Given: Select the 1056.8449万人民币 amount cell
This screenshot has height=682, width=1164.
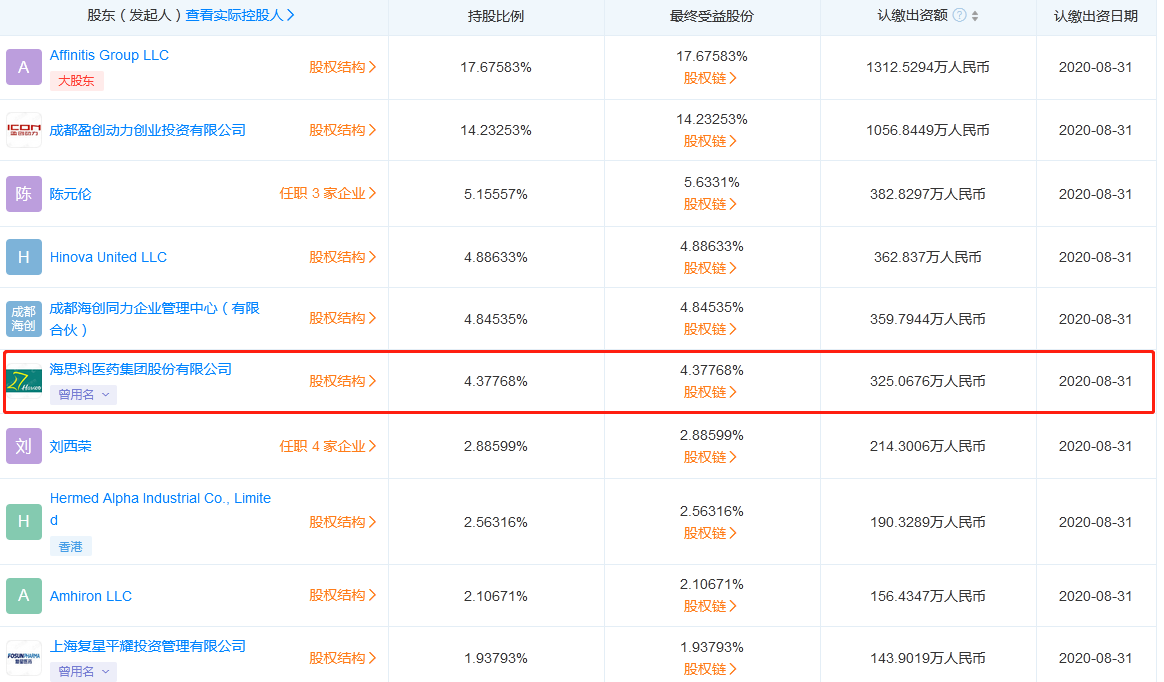Looking at the screenshot, I should tap(928, 131).
